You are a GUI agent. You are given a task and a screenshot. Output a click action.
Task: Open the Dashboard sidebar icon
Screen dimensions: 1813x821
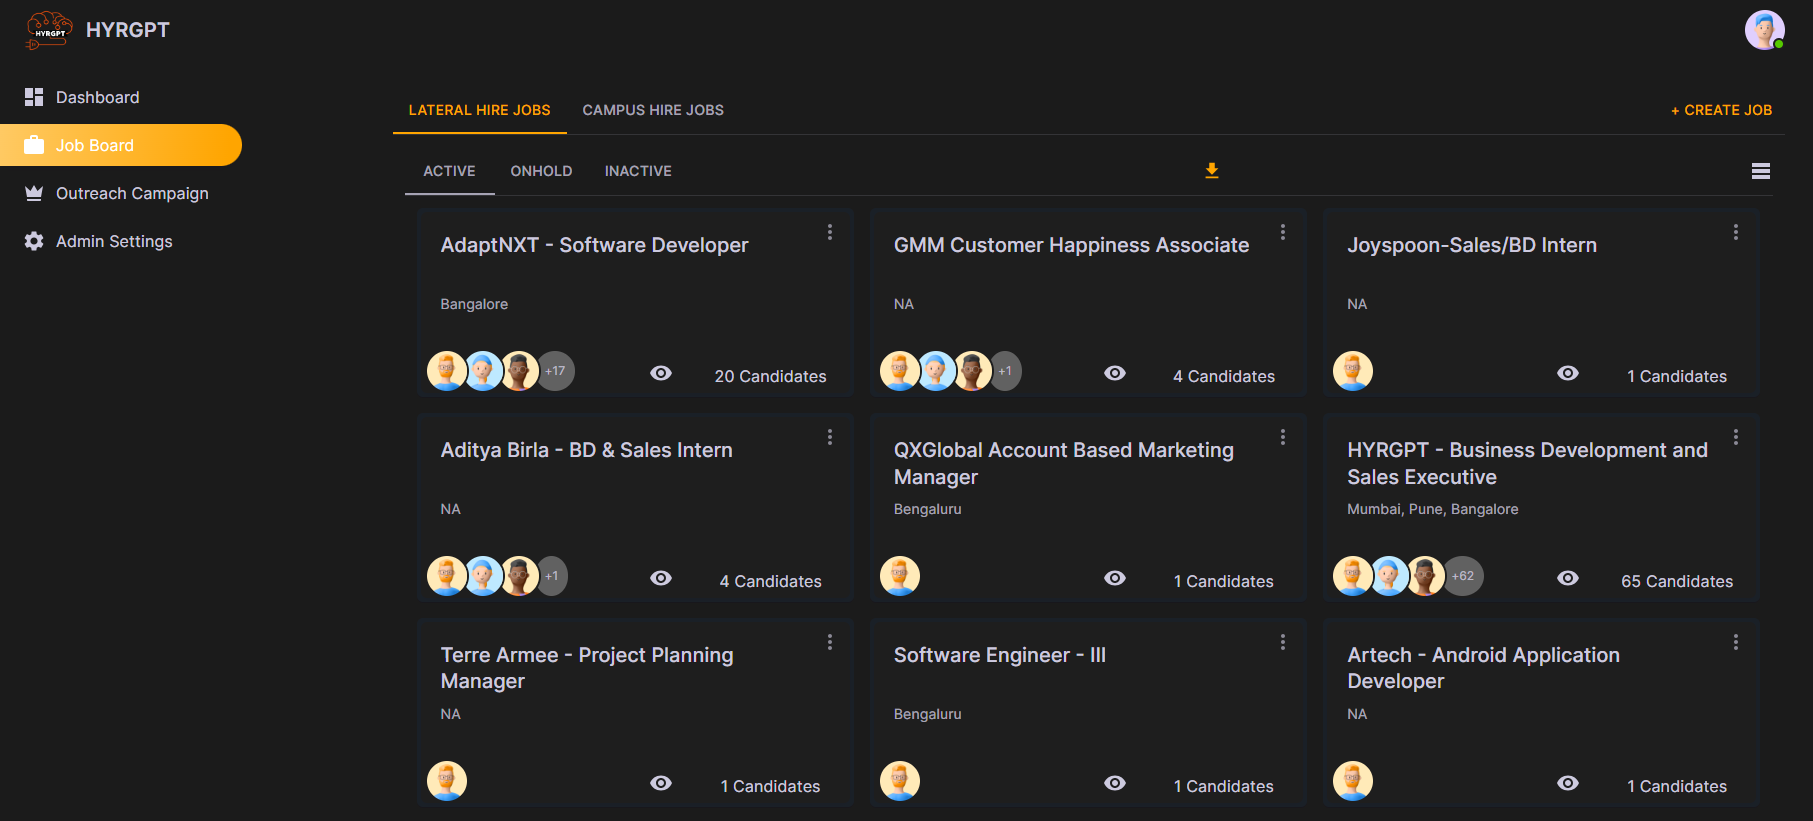click(34, 97)
